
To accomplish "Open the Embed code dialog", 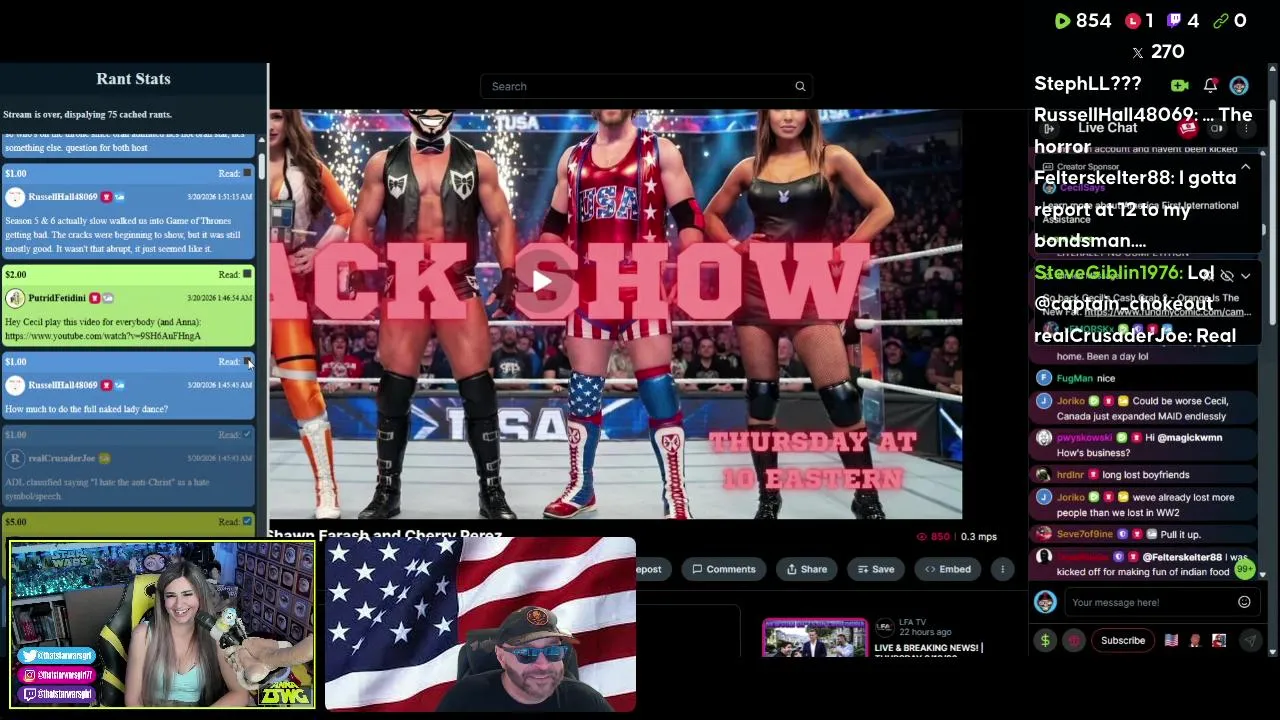I will 948,569.
